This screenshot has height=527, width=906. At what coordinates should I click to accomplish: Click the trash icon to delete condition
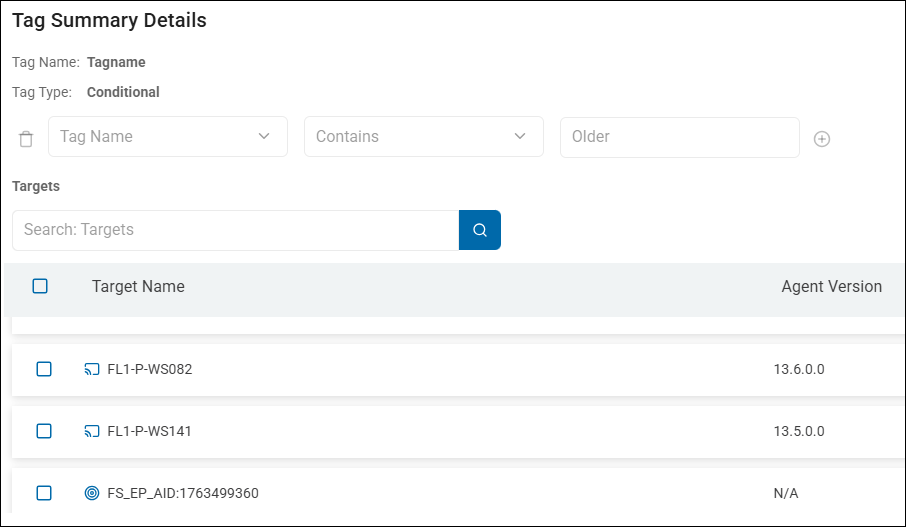point(26,139)
